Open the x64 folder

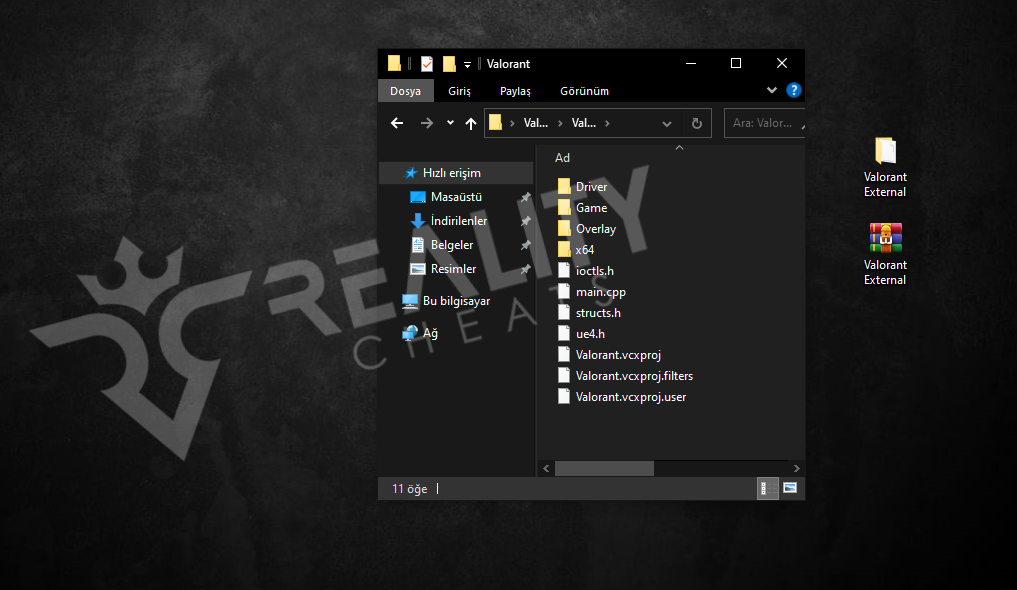click(575, 250)
